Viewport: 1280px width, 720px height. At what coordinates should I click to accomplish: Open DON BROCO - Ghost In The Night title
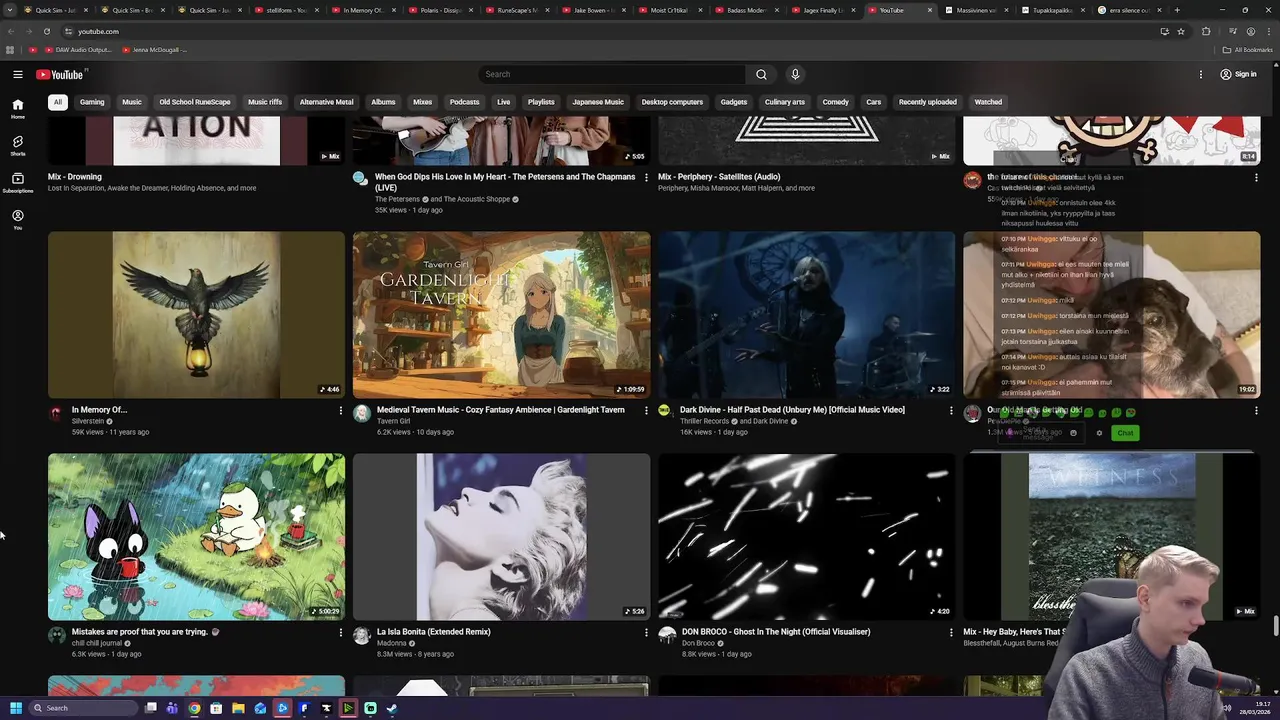pyautogui.click(x=776, y=632)
